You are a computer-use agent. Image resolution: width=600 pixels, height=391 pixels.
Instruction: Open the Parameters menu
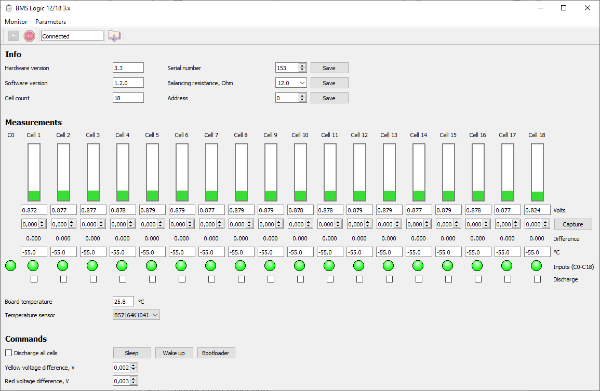pos(51,22)
